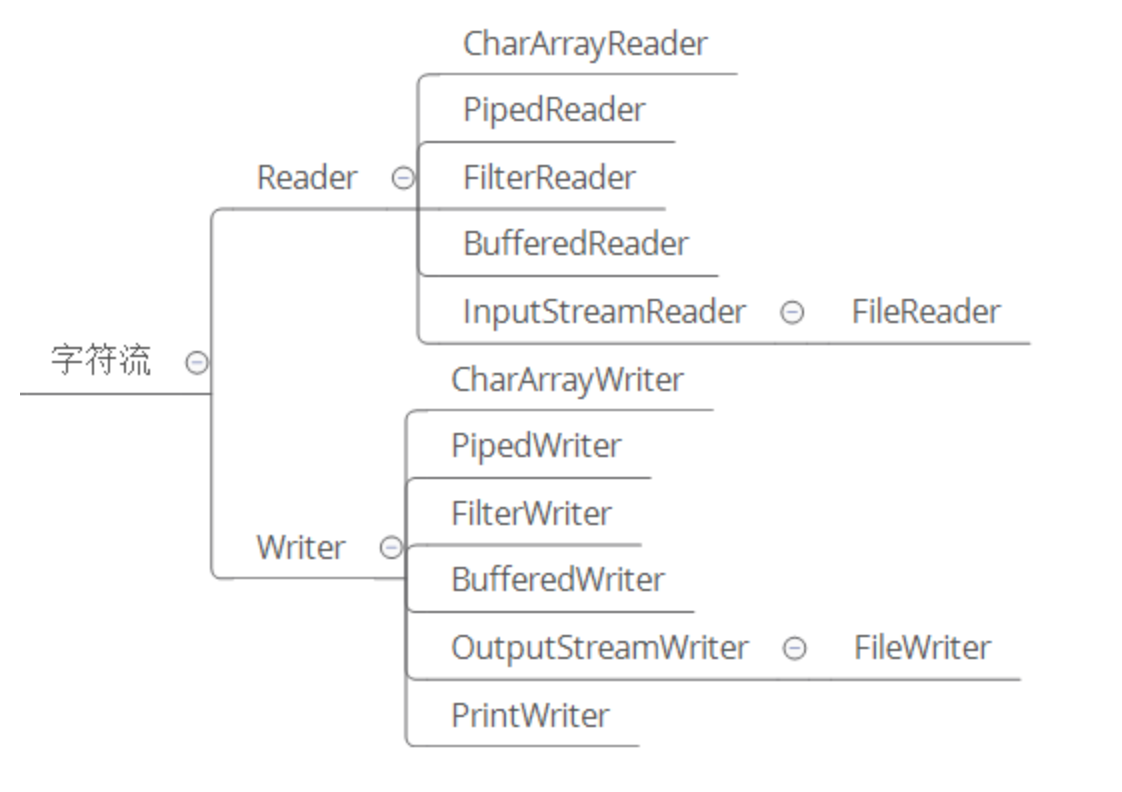Click the InputStreamReader node label
1122x792 pixels.
pyautogui.click(x=604, y=312)
